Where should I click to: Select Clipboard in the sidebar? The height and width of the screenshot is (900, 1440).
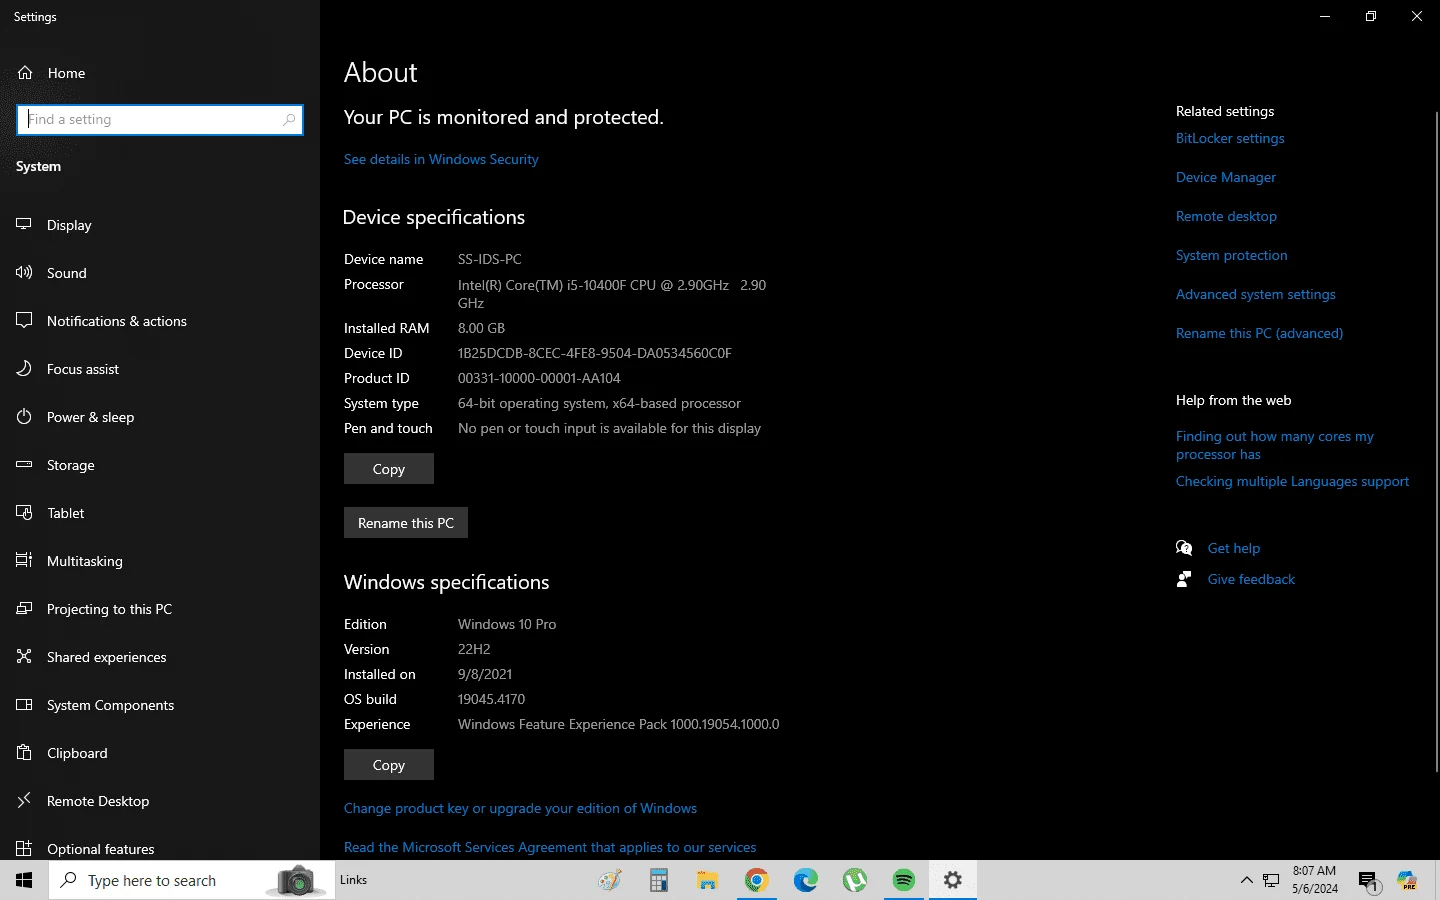160,753
